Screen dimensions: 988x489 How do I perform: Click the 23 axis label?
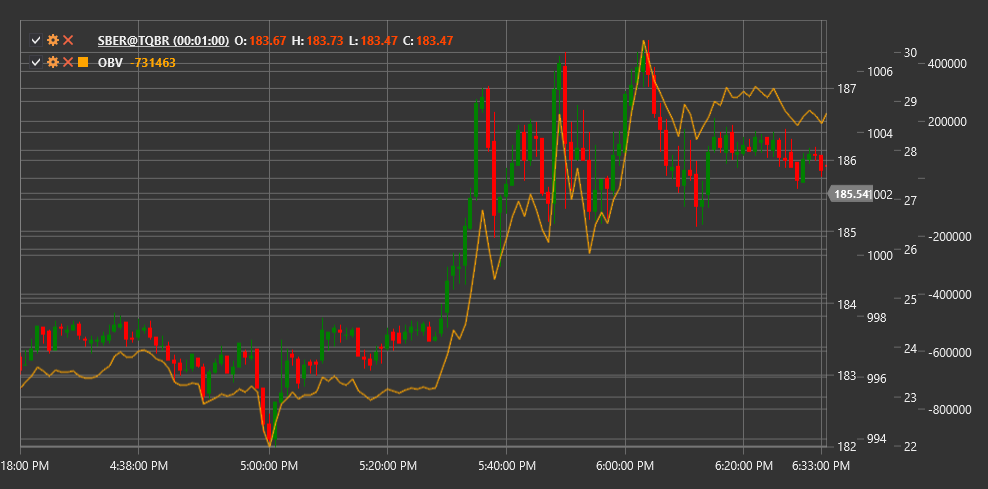click(910, 398)
